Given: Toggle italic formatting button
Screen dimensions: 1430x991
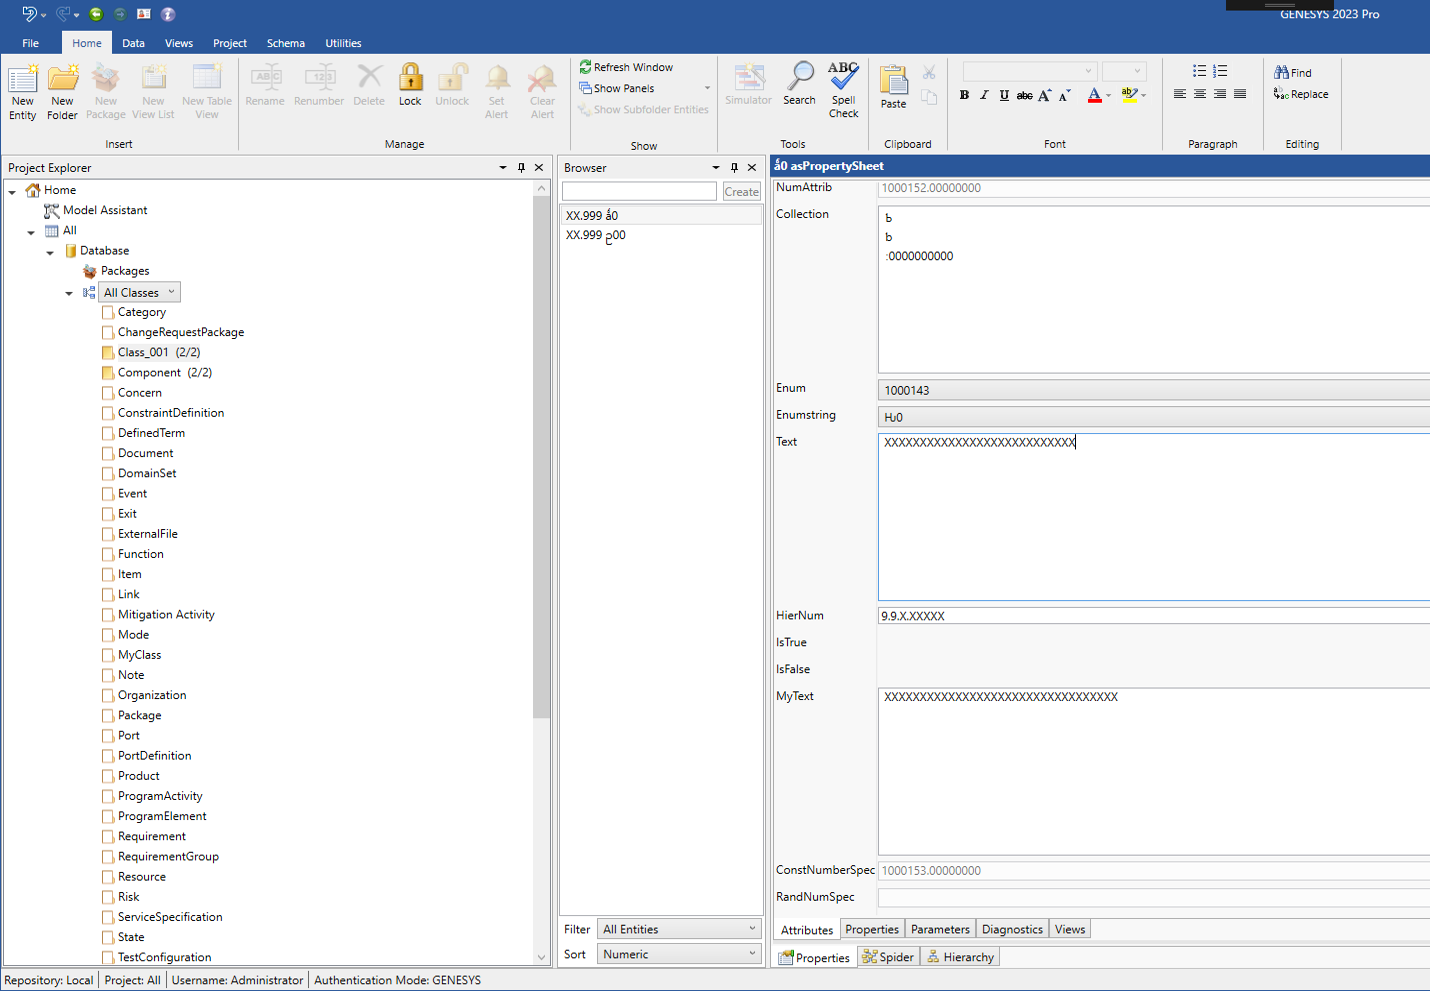Looking at the screenshot, I should [x=984, y=95].
